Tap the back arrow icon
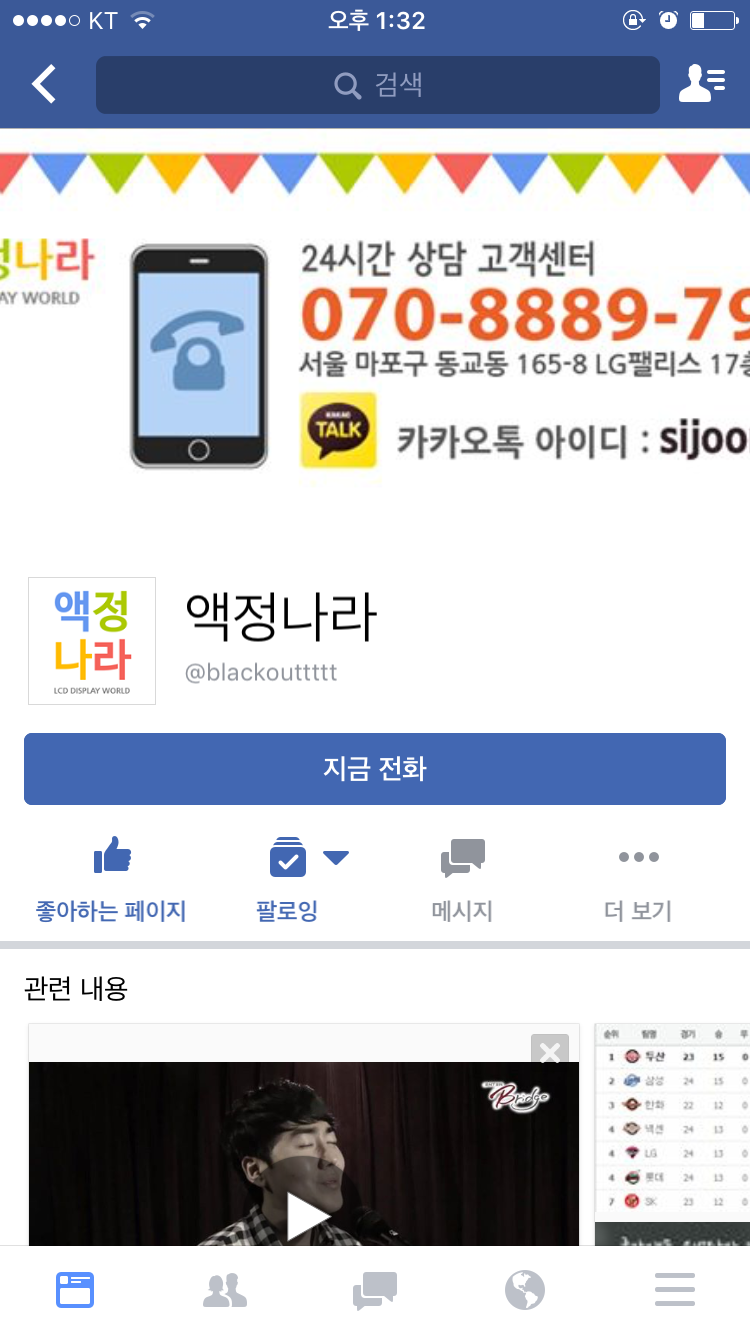Viewport: 750px width, 1334px height. tap(44, 85)
